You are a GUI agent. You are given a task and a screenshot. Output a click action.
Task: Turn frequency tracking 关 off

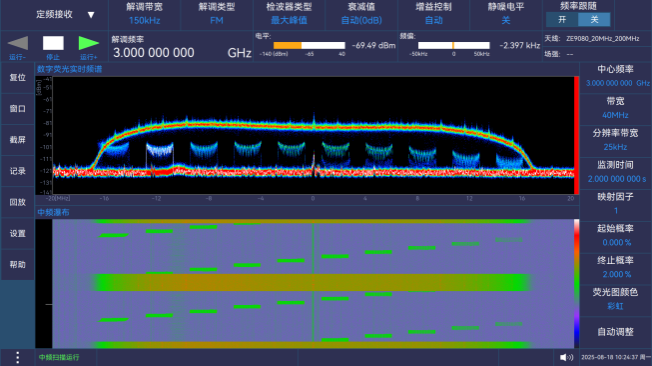594,19
